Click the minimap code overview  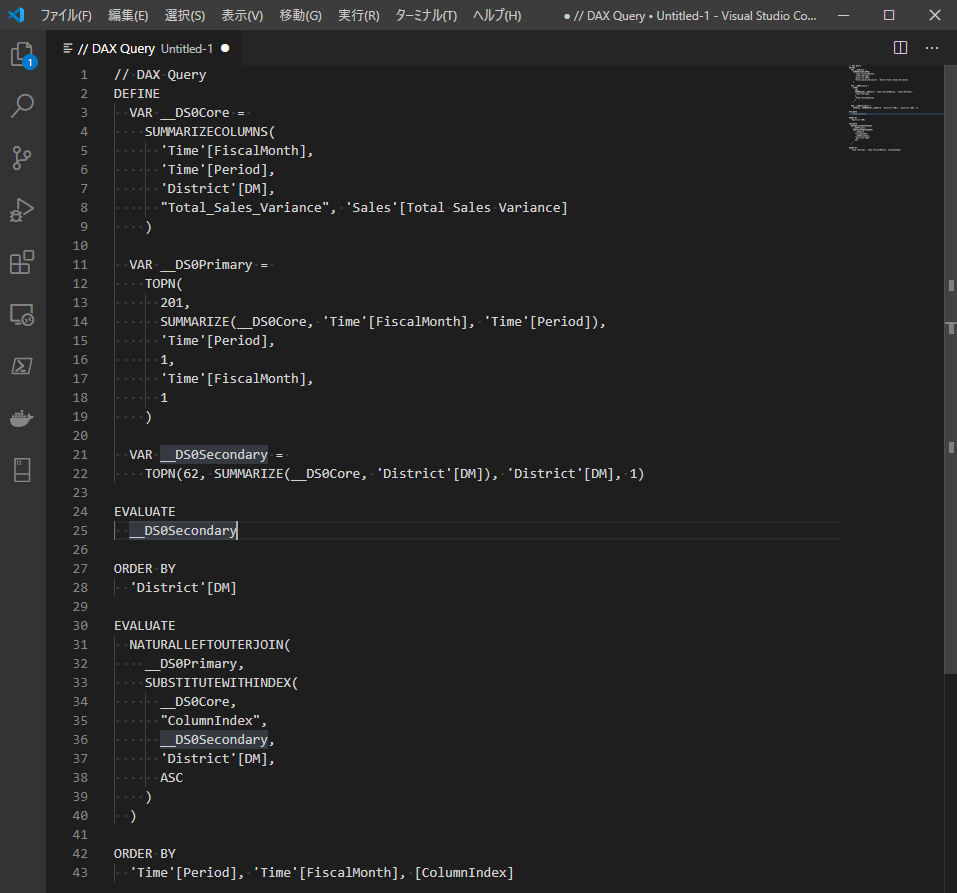(x=882, y=107)
